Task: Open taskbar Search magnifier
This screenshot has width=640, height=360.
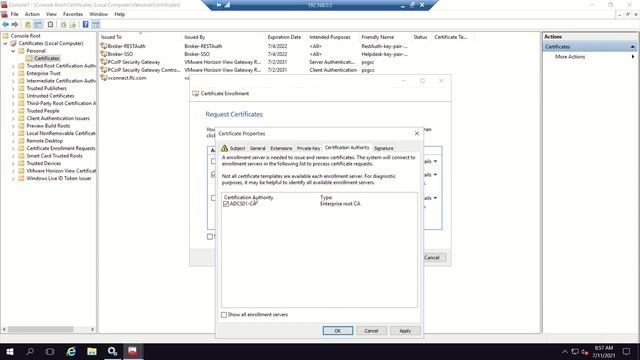Action: 30,351
